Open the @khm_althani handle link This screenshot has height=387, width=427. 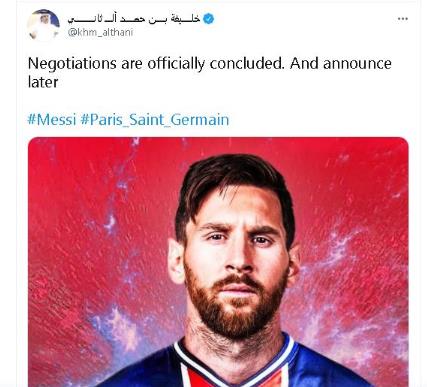point(100,32)
